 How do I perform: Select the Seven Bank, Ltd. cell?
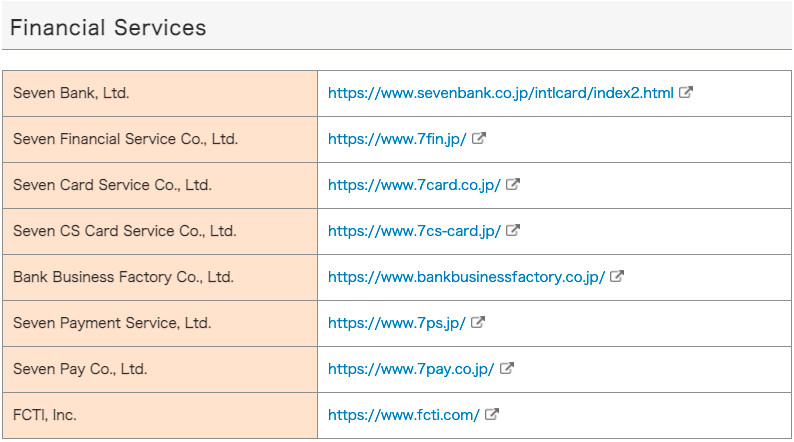160,93
